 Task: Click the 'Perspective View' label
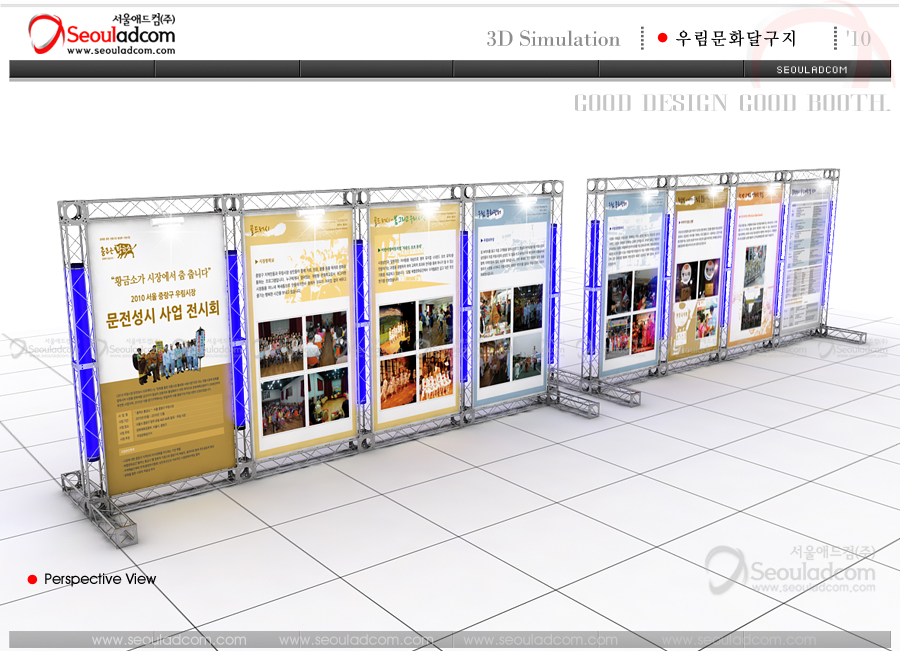100,580
